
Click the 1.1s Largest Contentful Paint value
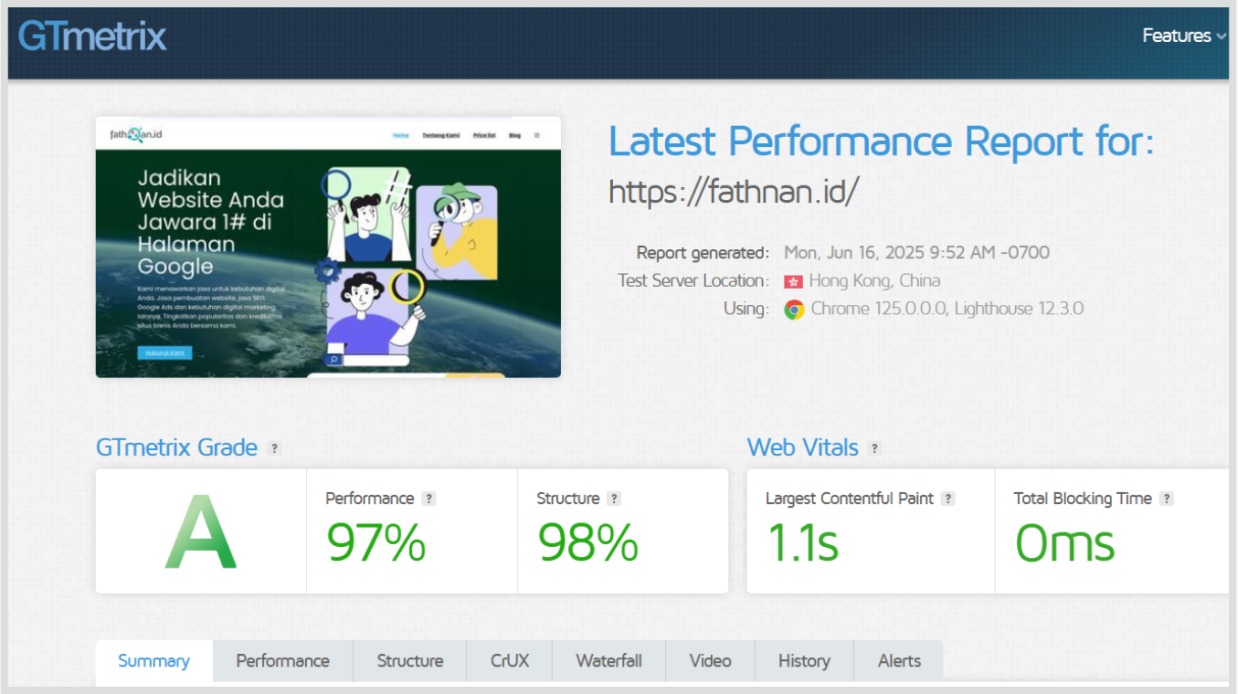(x=802, y=543)
